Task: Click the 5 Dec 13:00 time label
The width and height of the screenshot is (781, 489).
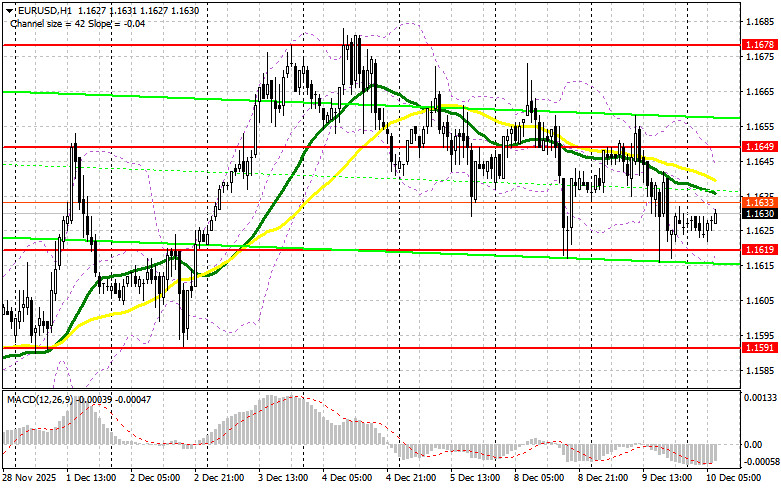Action: (475, 478)
